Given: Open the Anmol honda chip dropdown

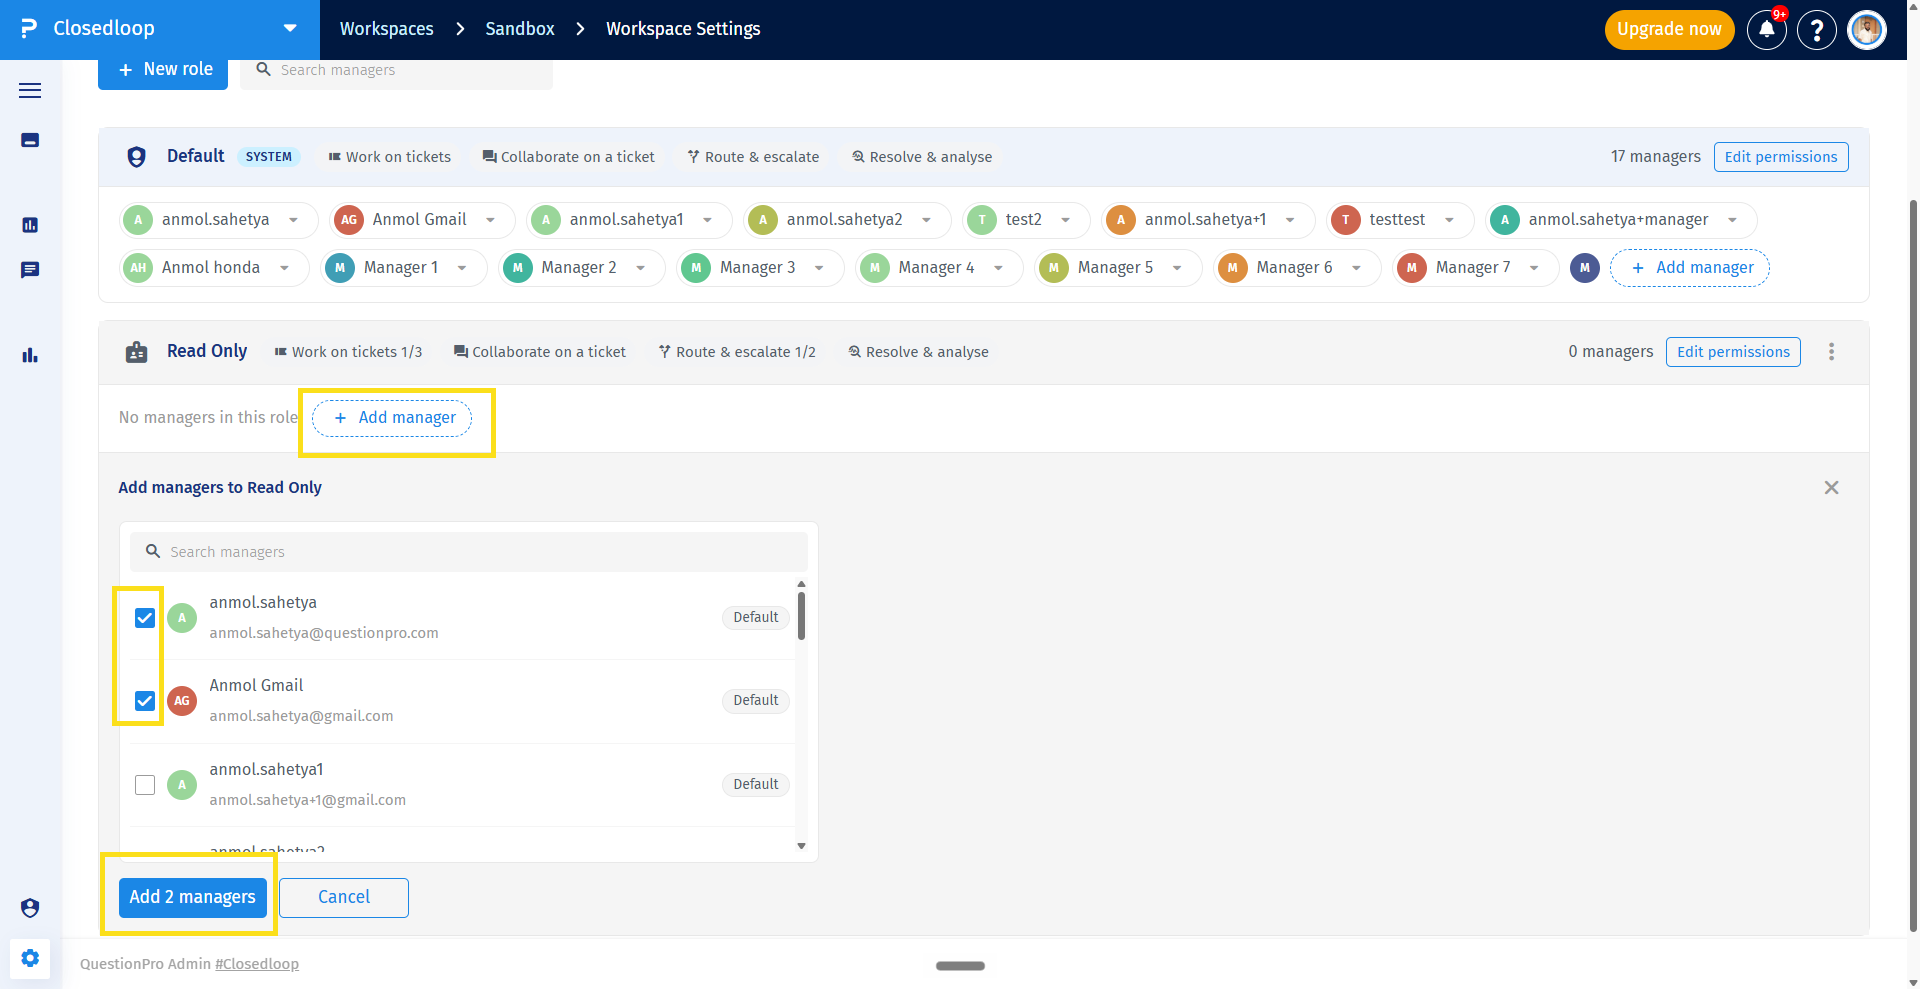Looking at the screenshot, I should (284, 268).
